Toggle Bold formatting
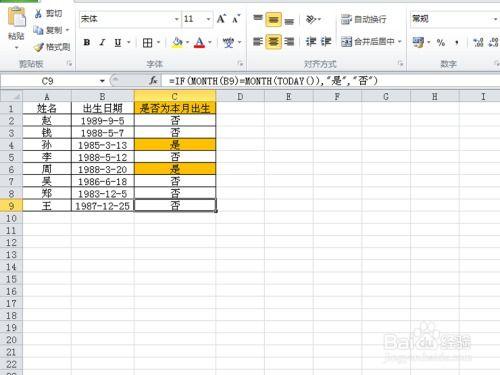This screenshot has width=500, height=375. (87, 42)
